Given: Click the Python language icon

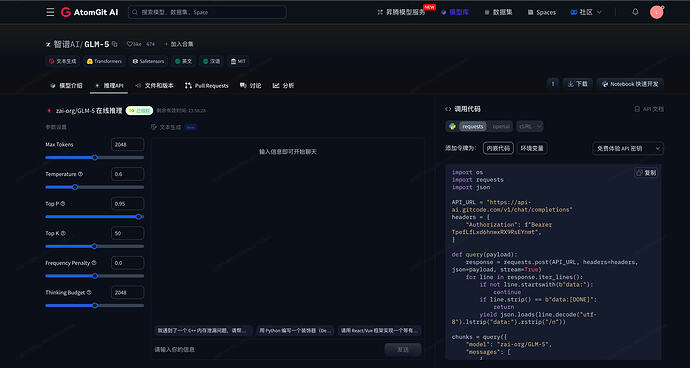Looking at the screenshot, I should 452,126.
